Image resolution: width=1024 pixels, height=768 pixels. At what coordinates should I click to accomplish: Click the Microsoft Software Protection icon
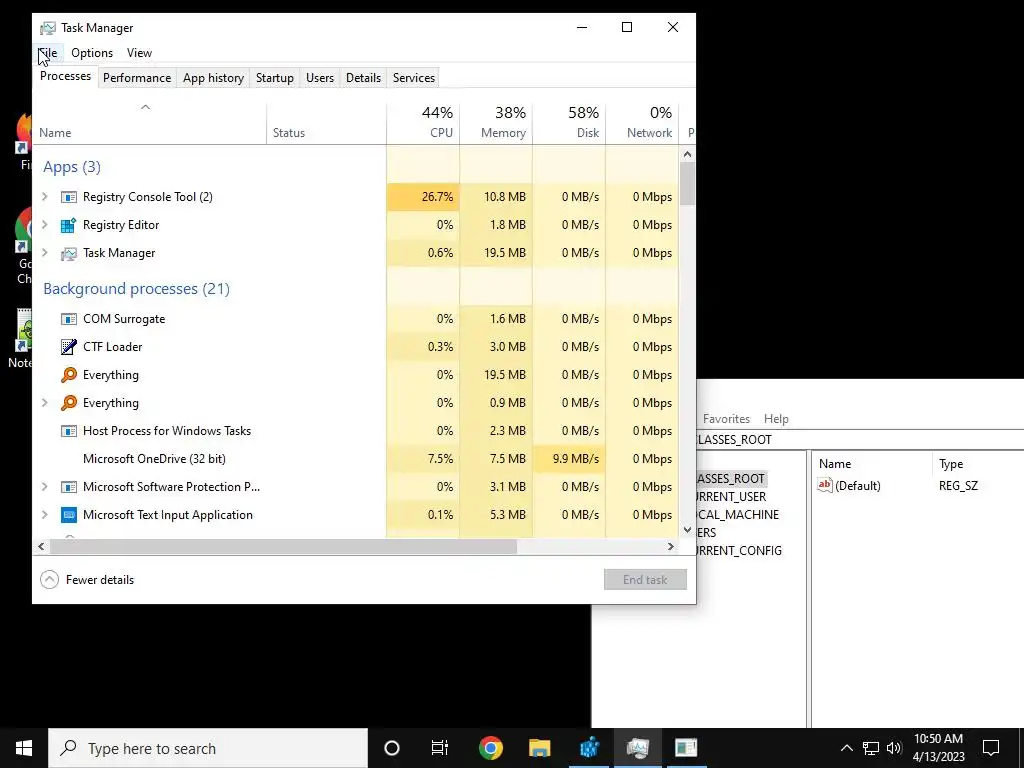coord(69,487)
